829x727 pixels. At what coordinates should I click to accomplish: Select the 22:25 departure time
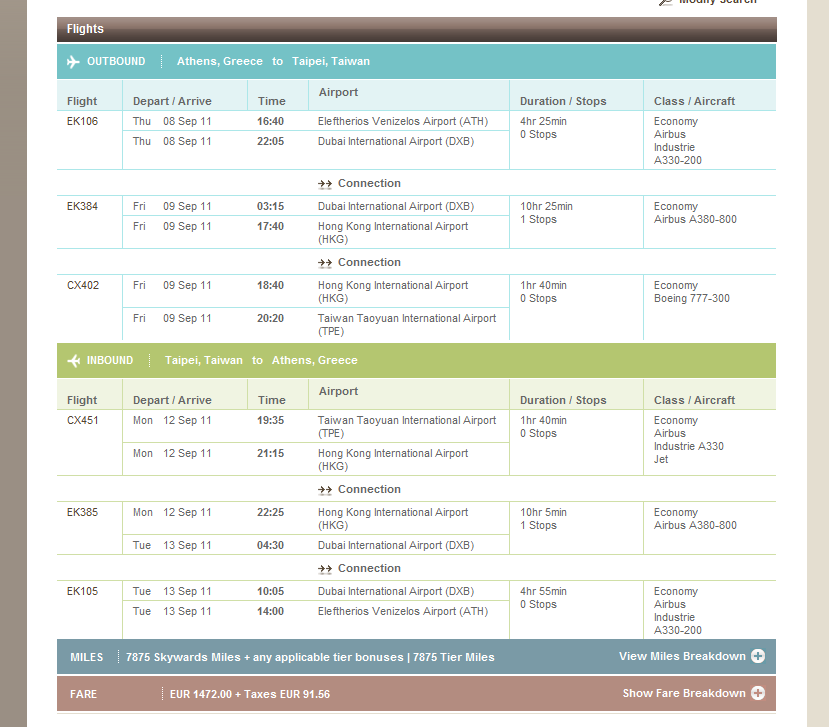tap(271, 512)
